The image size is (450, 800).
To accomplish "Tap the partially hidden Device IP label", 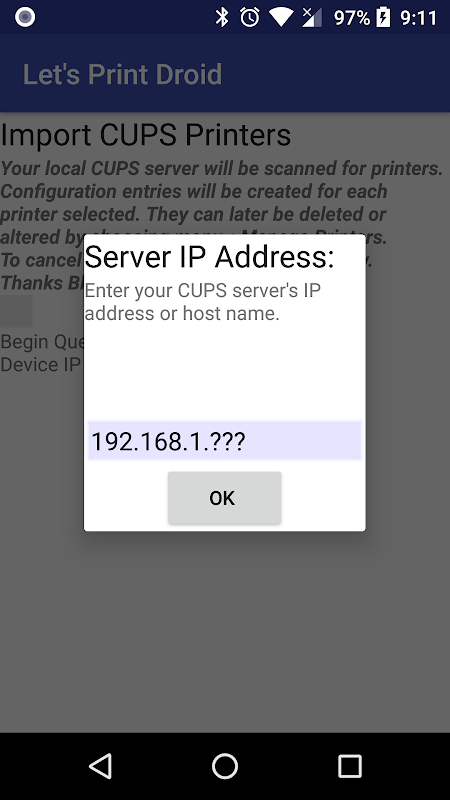I will pyautogui.click(x=41, y=364).
